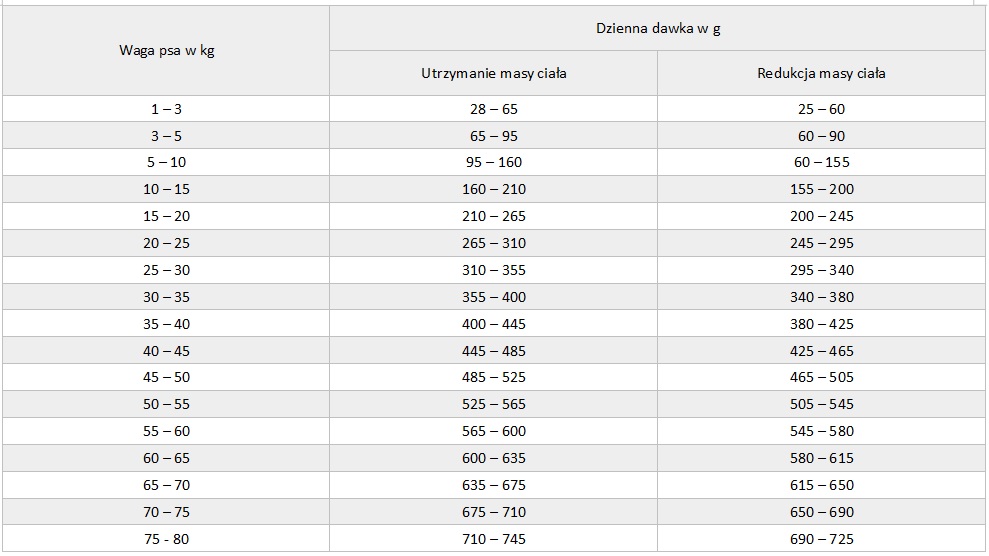Click the weight range '60 – 65'
Viewport: 989px width, 556px height.
(x=167, y=458)
